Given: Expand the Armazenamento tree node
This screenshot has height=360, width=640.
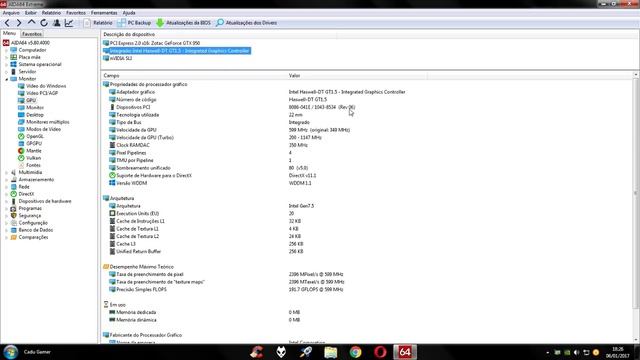Looking at the screenshot, I should (x=7, y=180).
